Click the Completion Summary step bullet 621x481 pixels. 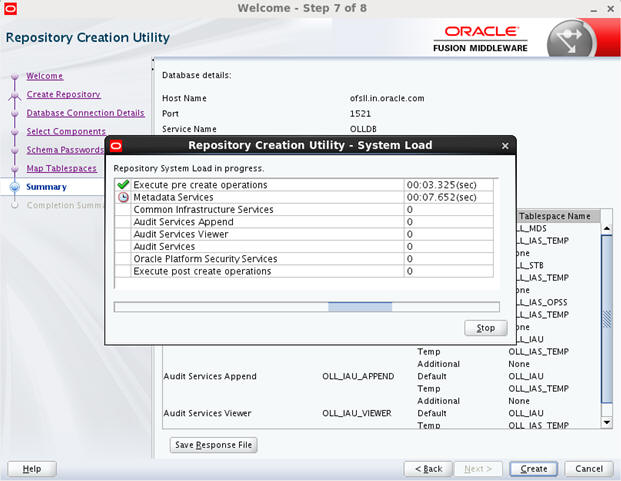click(x=15, y=205)
